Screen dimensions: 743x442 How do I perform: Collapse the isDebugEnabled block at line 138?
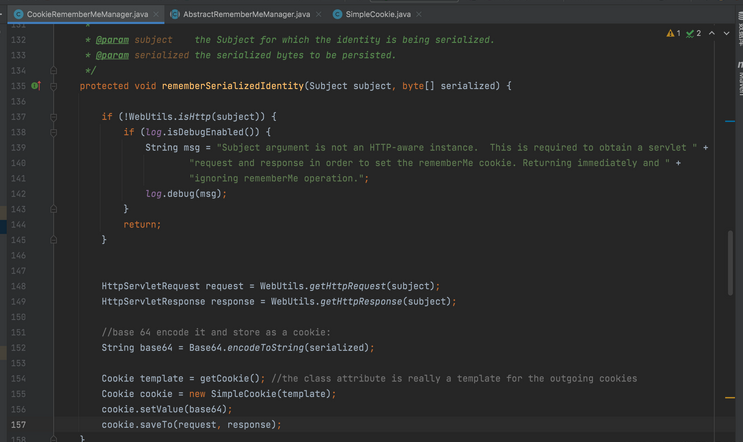[54, 132]
